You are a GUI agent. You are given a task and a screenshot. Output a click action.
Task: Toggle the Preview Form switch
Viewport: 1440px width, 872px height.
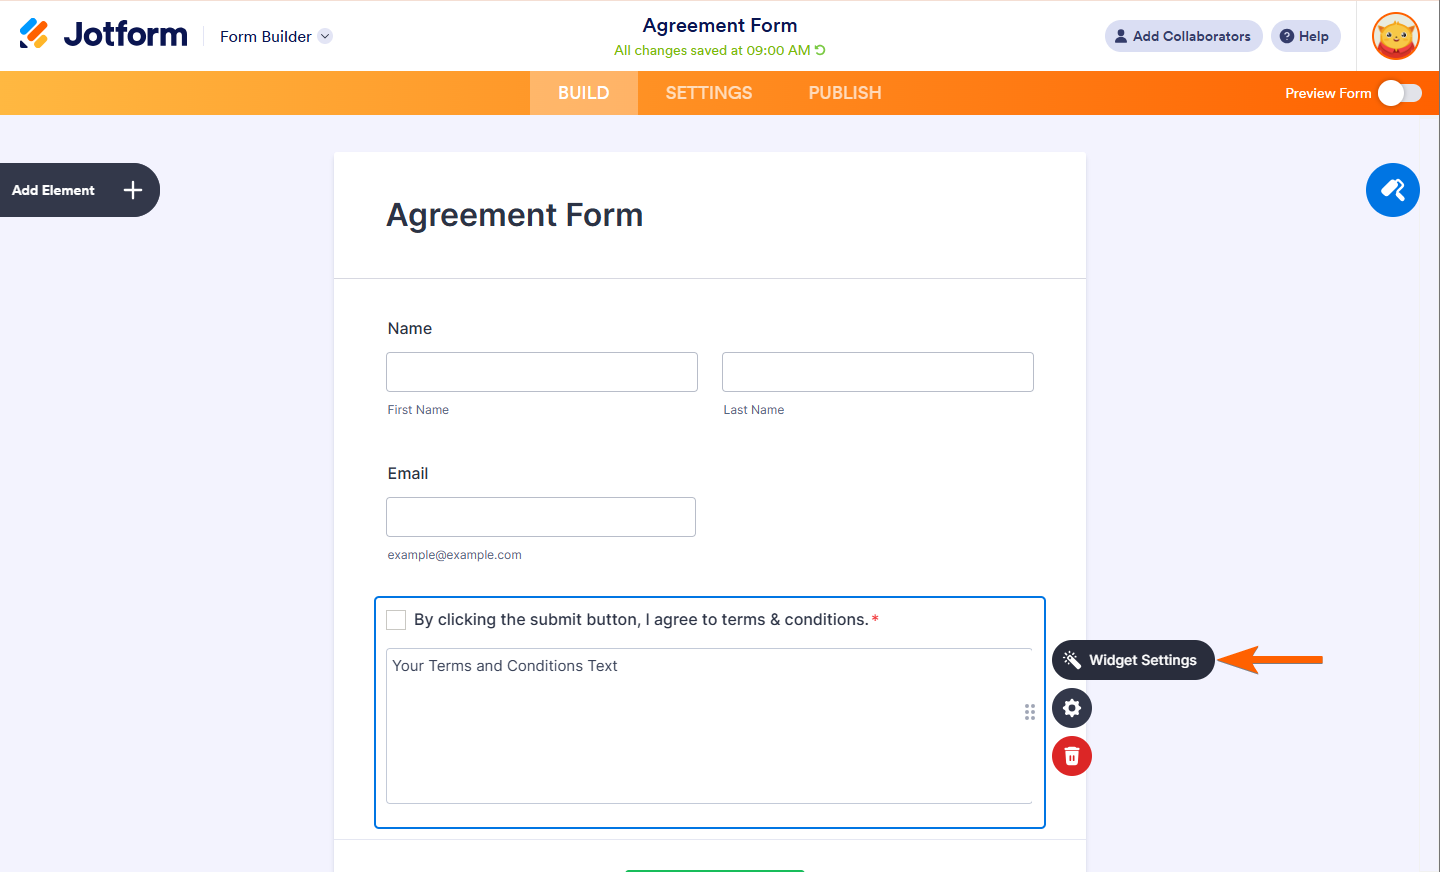[x=1399, y=93]
